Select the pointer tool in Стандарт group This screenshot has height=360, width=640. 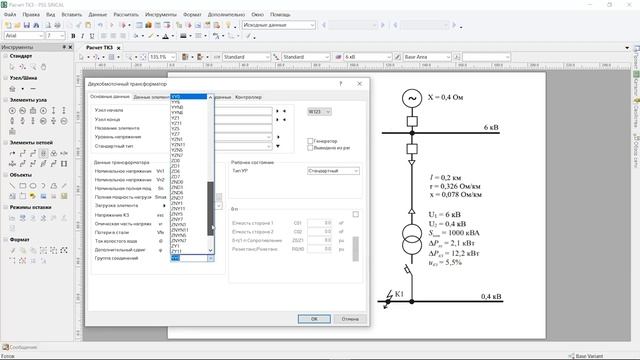pyautogui.click(x=12, y=66)
